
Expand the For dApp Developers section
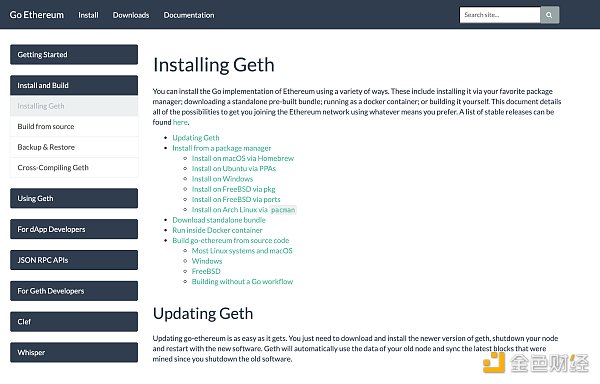(x=74, y=229)
